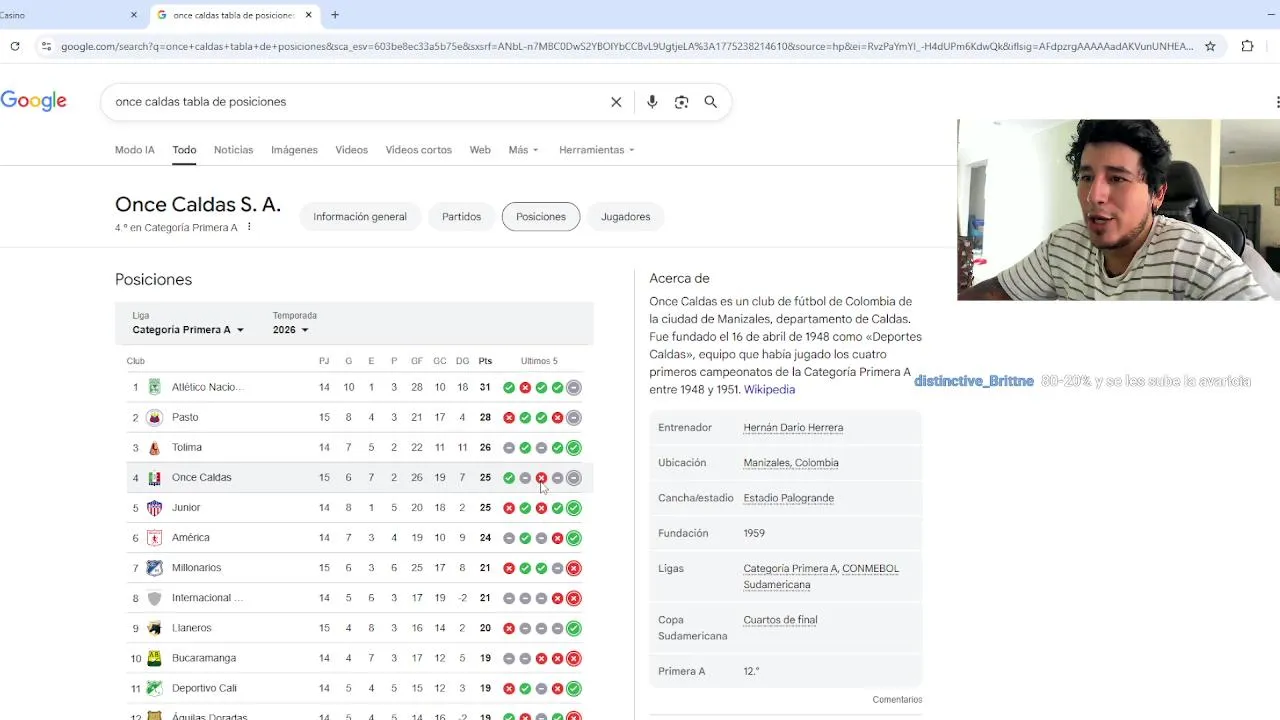
Task: Select the Todo search tab
Action: [x=184, y=150]
